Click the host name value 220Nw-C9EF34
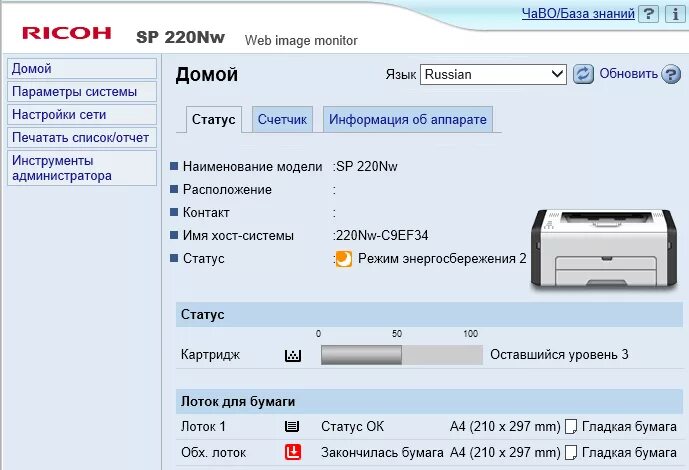The width and height of the screenshot is (689, 470). tap(382, 235)
